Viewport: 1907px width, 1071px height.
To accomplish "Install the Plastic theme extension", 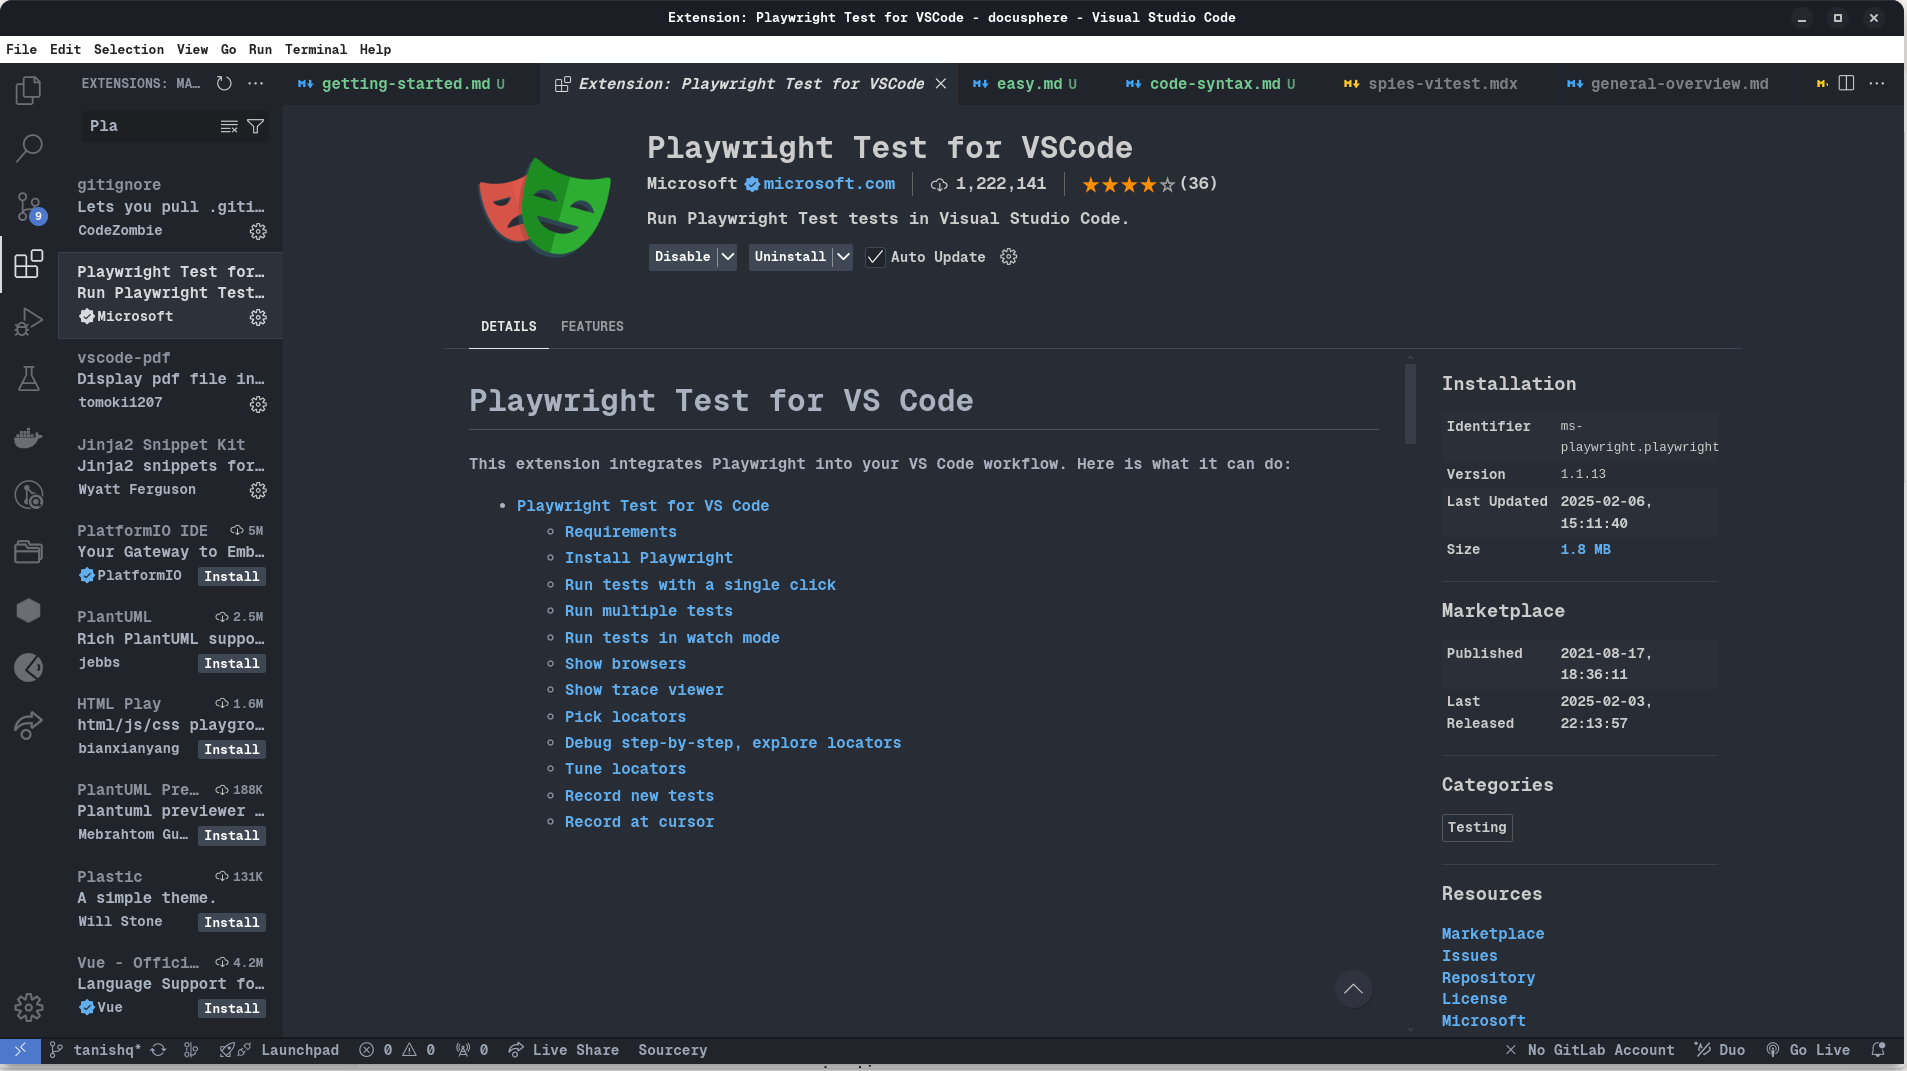I will [x=231, y=923].
